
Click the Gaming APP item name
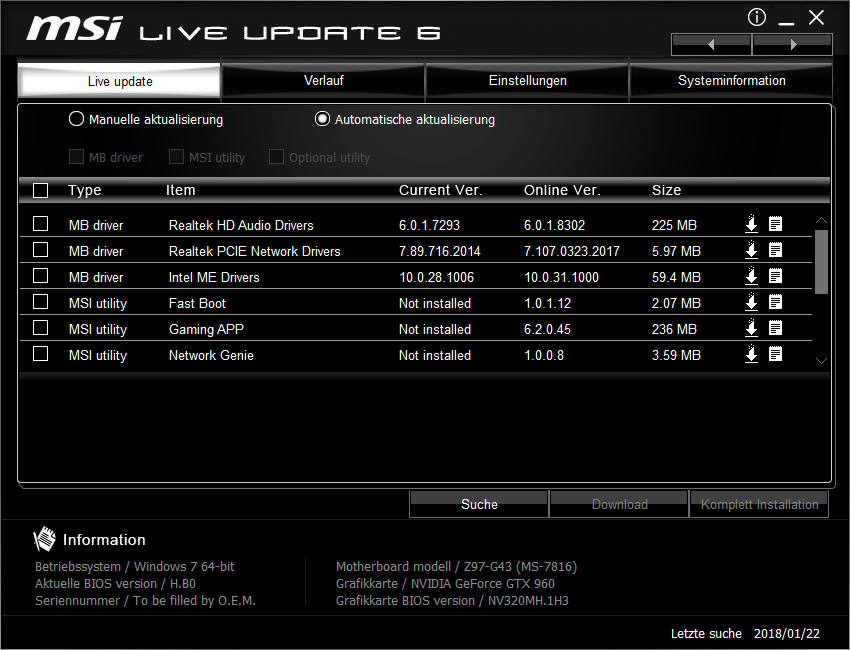(207, 329)
